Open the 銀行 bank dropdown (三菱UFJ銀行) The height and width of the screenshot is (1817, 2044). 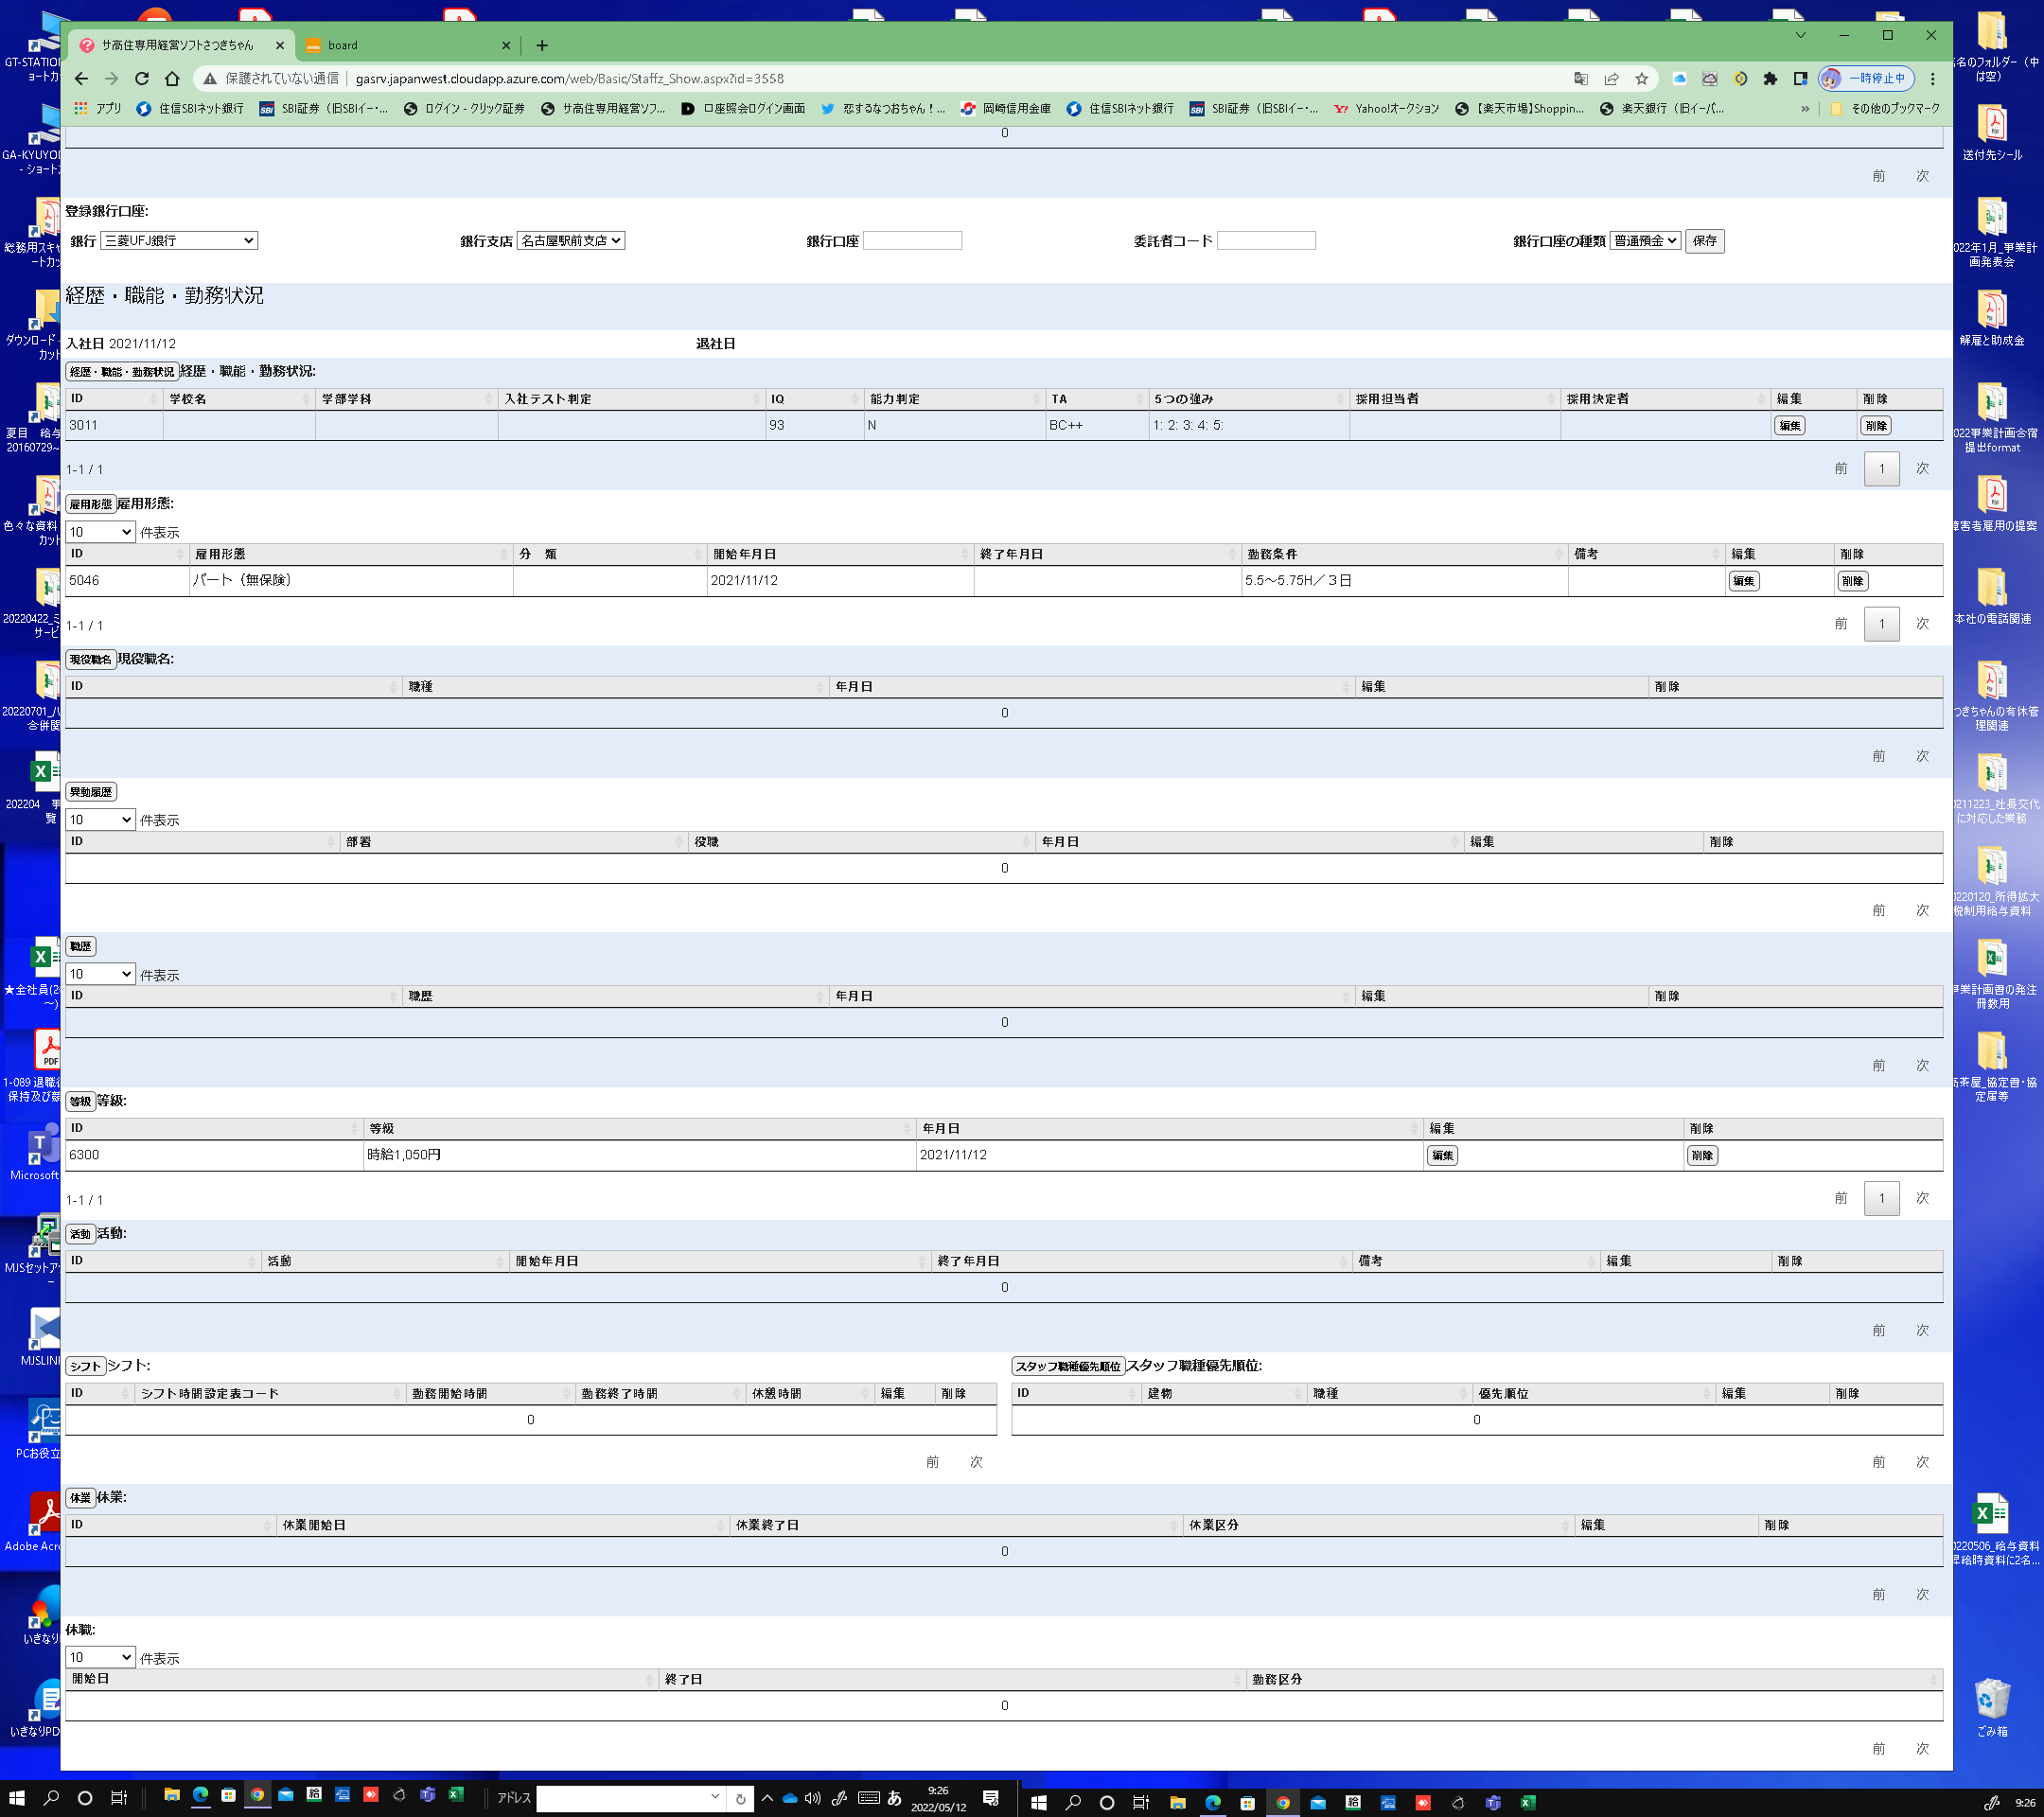179,241
